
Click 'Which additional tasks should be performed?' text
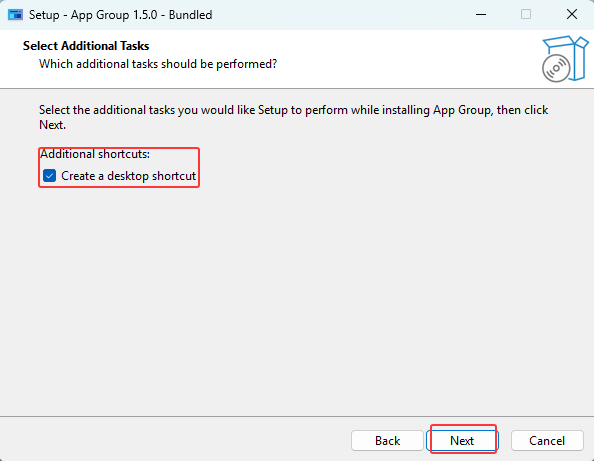click(158, 64)
